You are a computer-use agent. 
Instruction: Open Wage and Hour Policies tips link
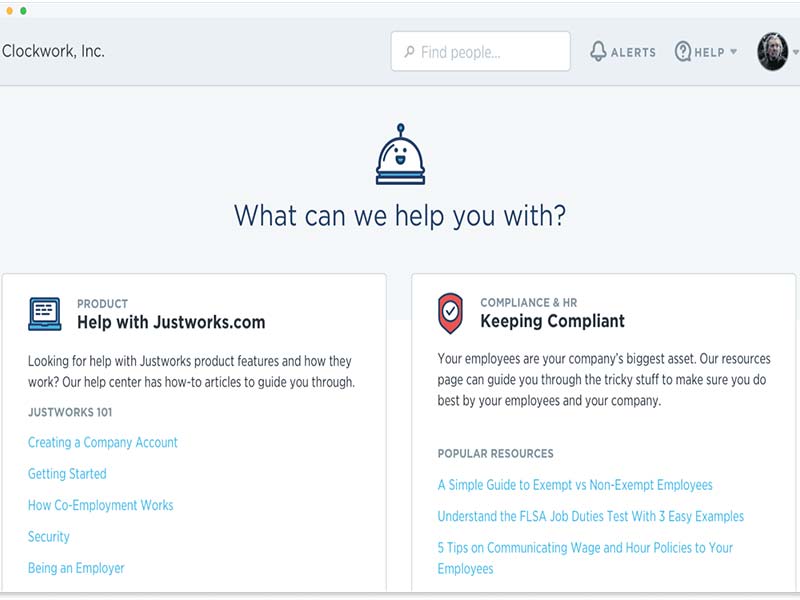coord(585,548)
